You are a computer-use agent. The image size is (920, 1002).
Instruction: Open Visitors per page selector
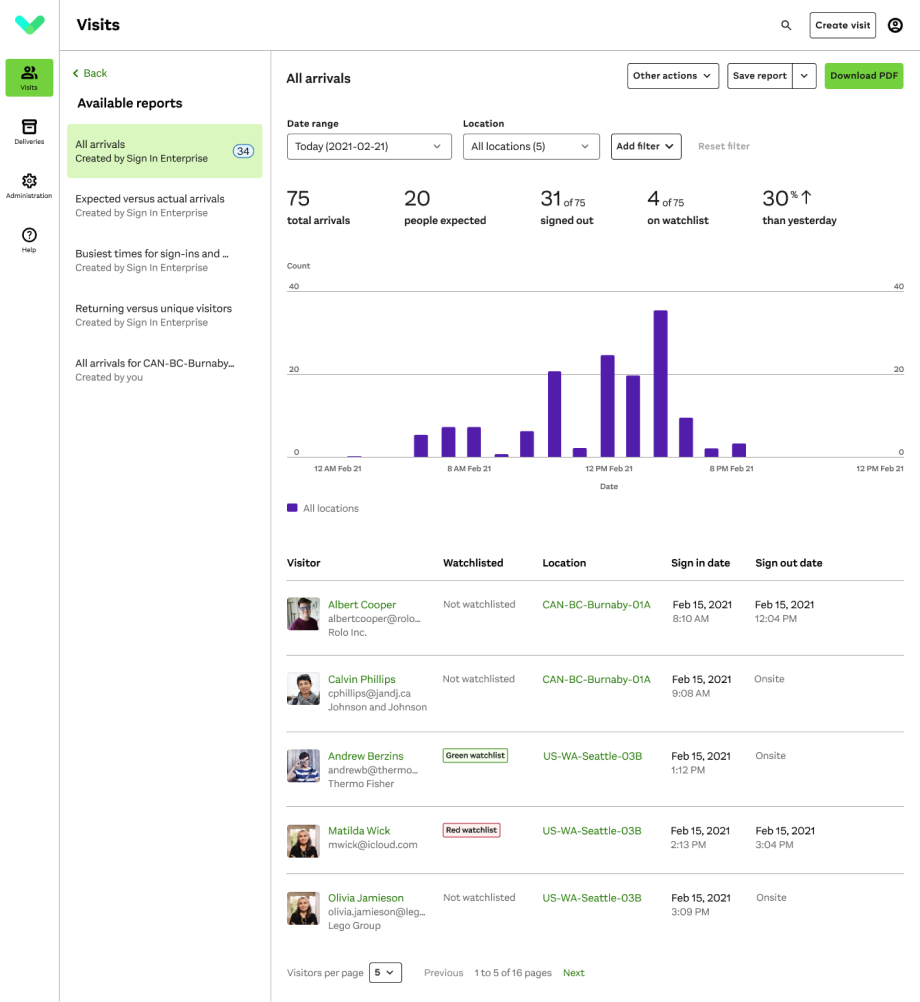point(385,972)
